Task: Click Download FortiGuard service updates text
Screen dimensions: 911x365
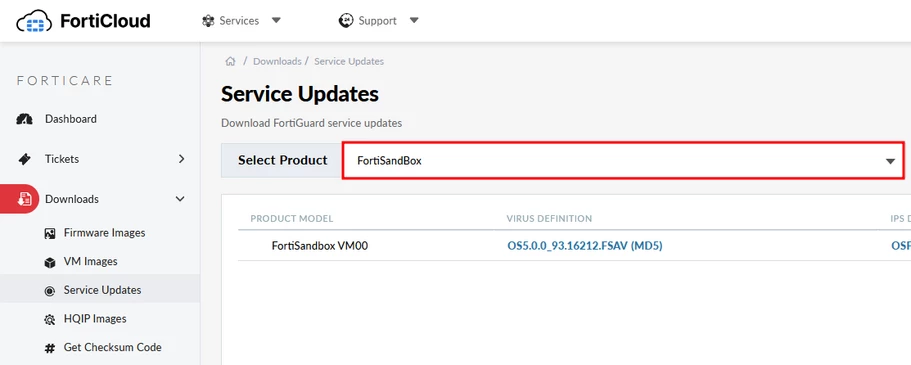Action: pyautogui.click(x=311, y=123)
